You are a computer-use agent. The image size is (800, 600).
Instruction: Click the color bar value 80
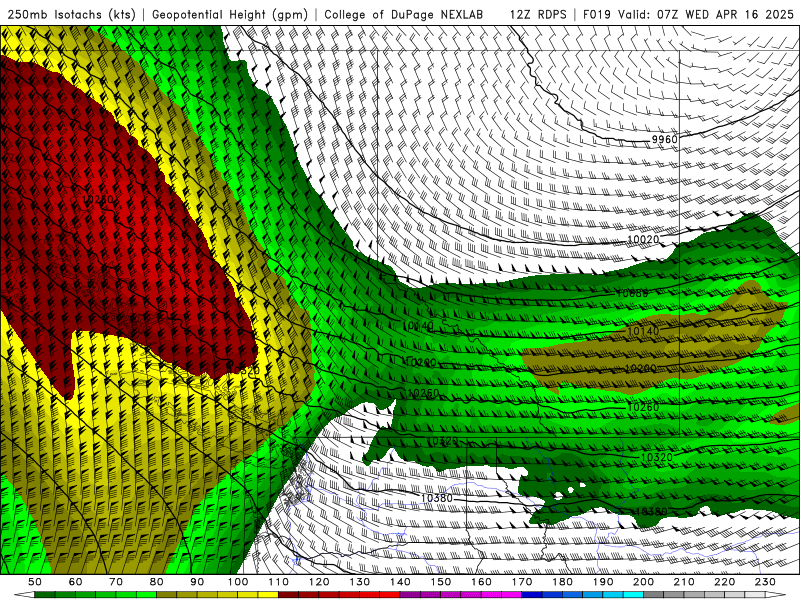point(157,582)
